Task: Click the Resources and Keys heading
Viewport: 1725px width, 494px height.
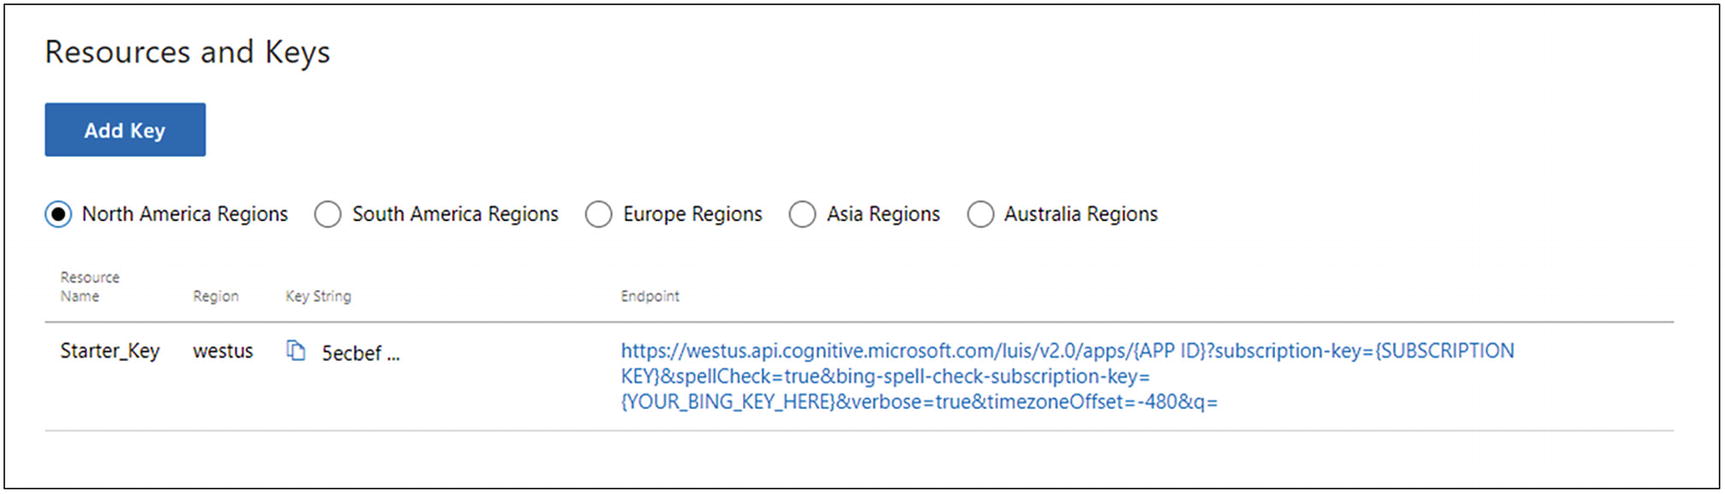Action: pyautogui.click(x=188, y=52)
